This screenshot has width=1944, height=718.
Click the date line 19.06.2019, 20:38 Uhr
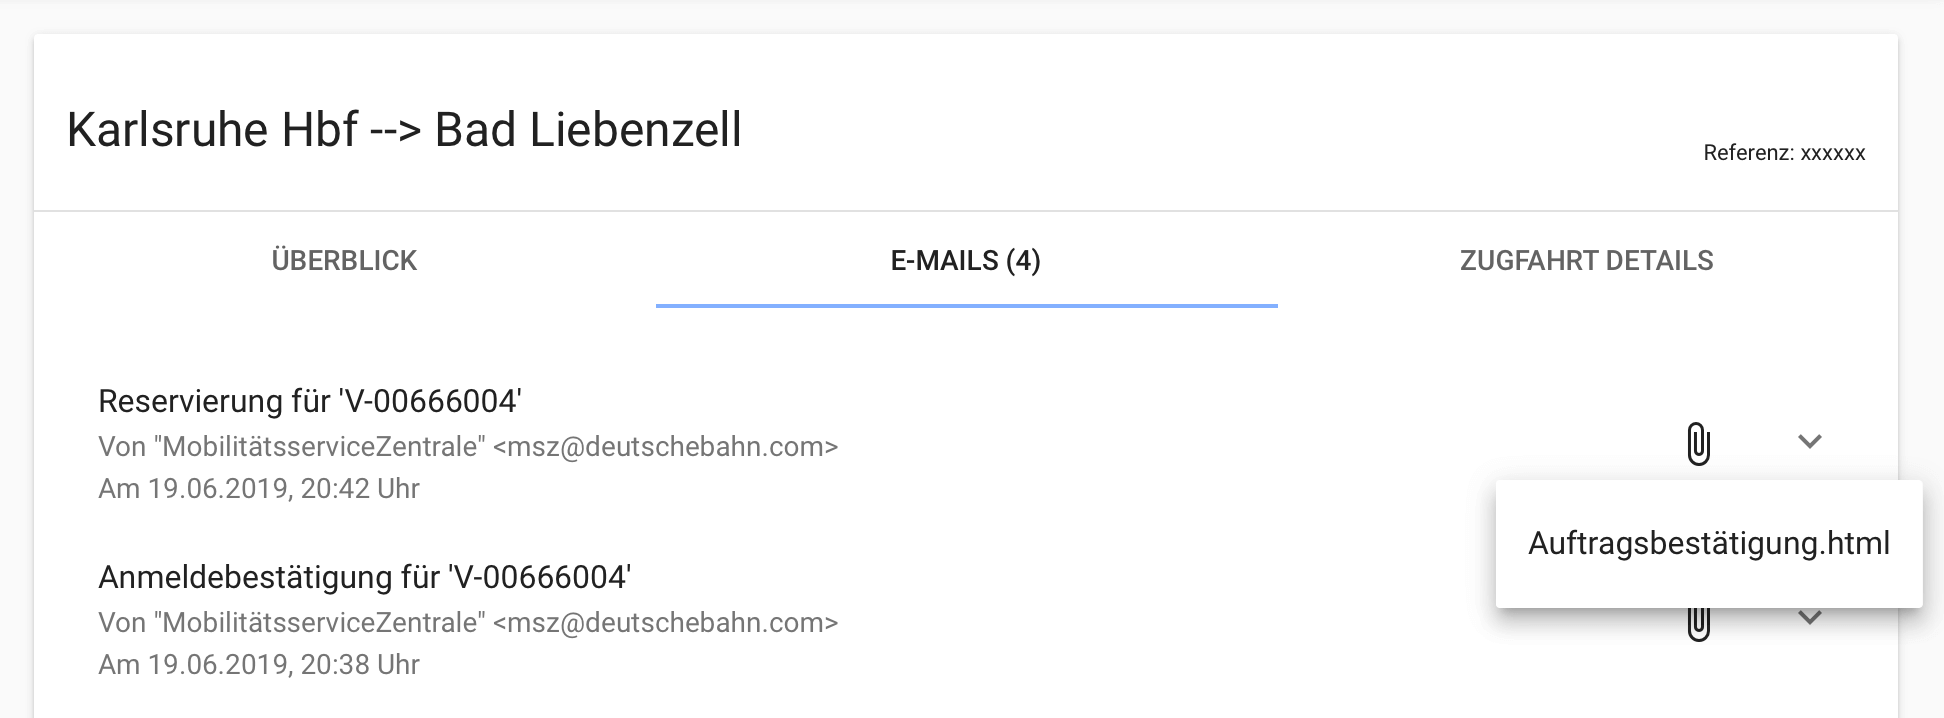(x=259, y=665)
